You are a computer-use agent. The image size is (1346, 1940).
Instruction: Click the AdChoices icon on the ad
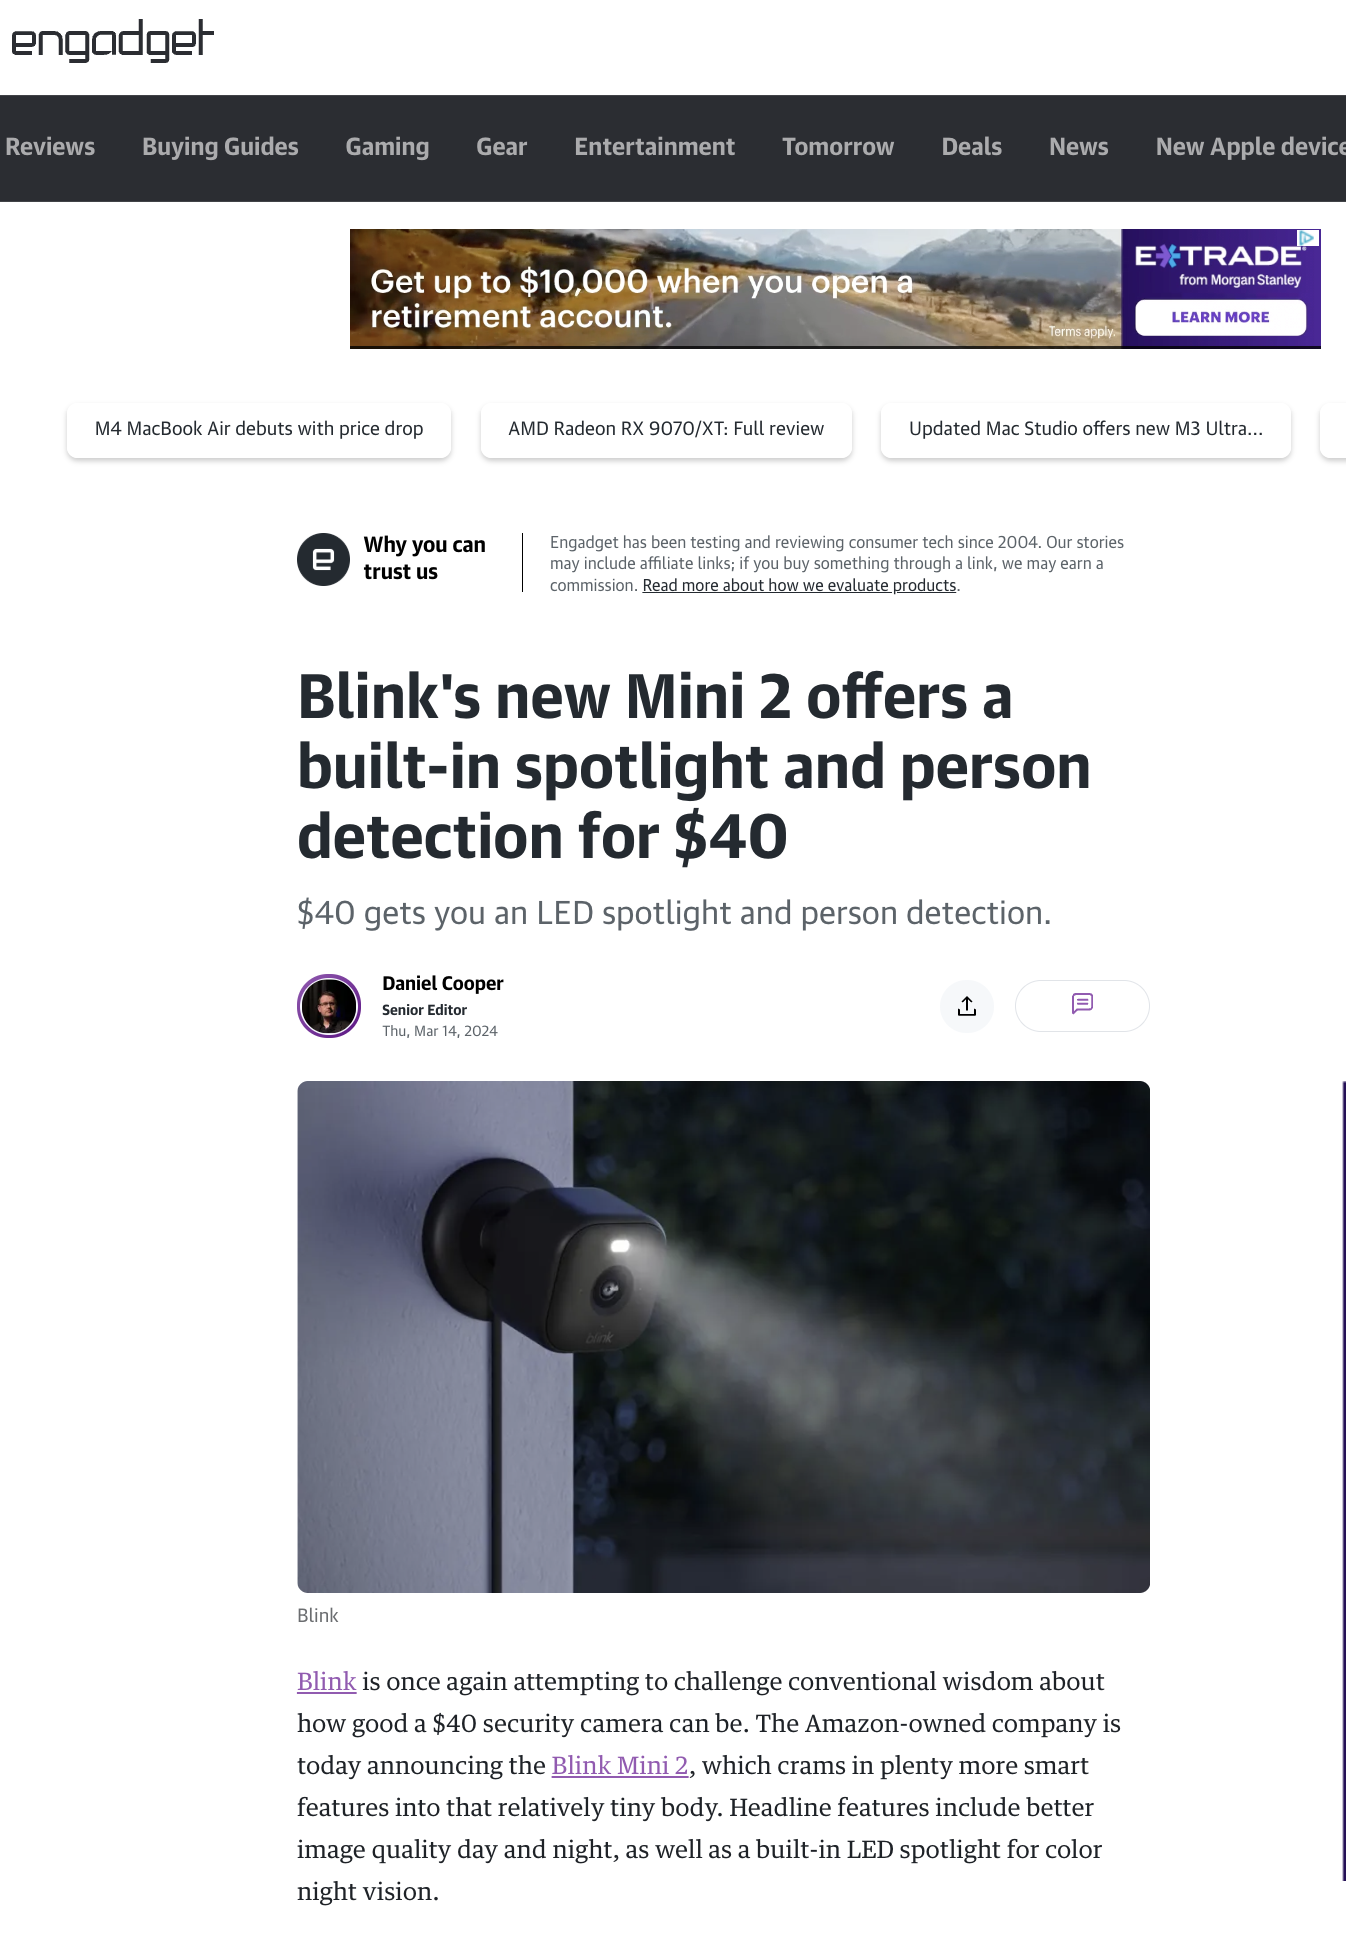[1308, 238]
